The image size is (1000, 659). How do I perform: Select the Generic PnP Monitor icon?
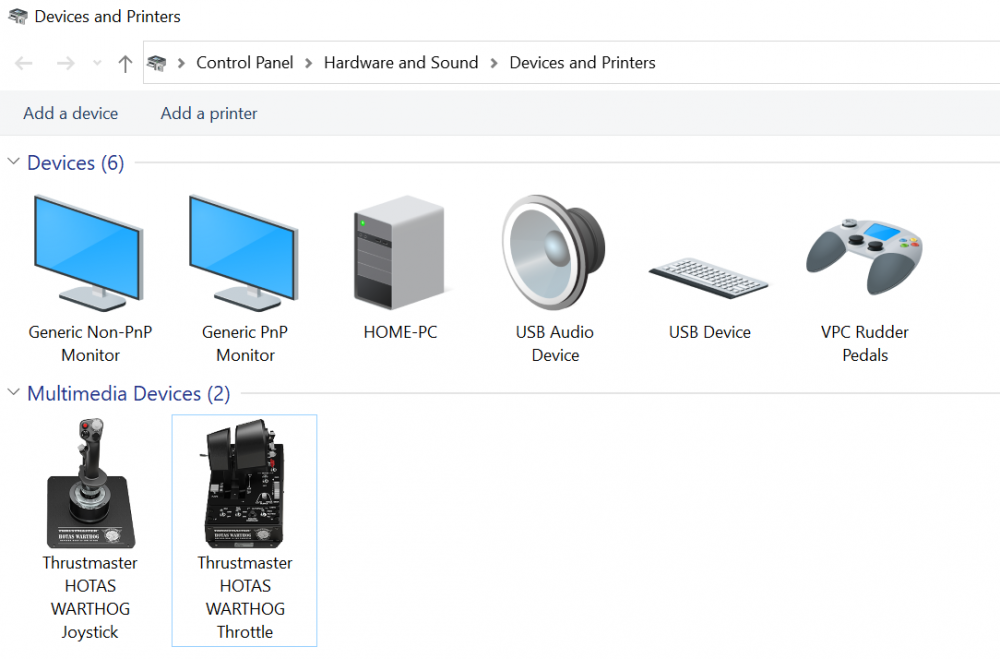tap(244, 253)
